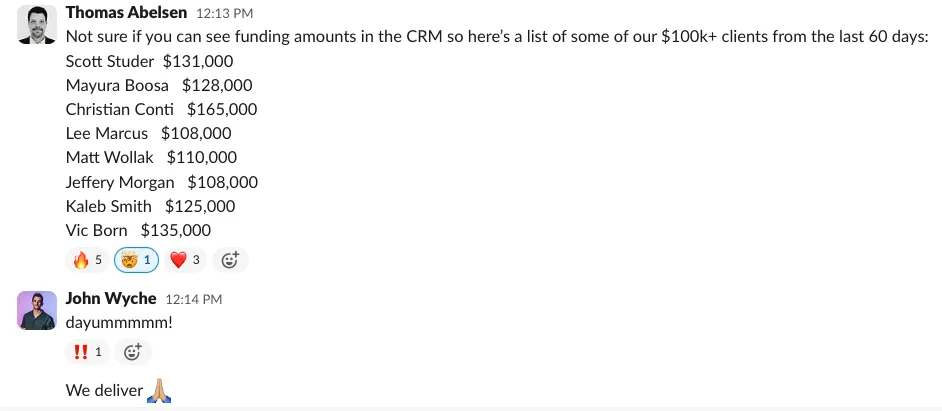Click the Vic Born $135,000 line
The width and height of the screenshot is (942, 411).
click(138, 230)
